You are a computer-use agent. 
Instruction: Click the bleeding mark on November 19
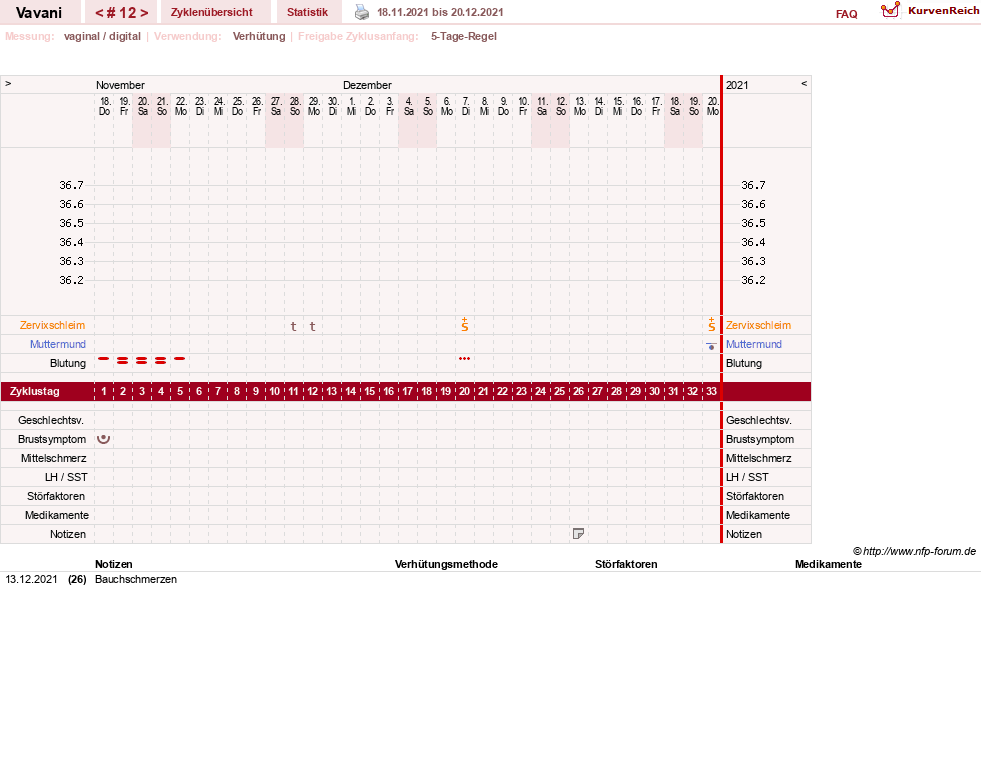point(123,360)
